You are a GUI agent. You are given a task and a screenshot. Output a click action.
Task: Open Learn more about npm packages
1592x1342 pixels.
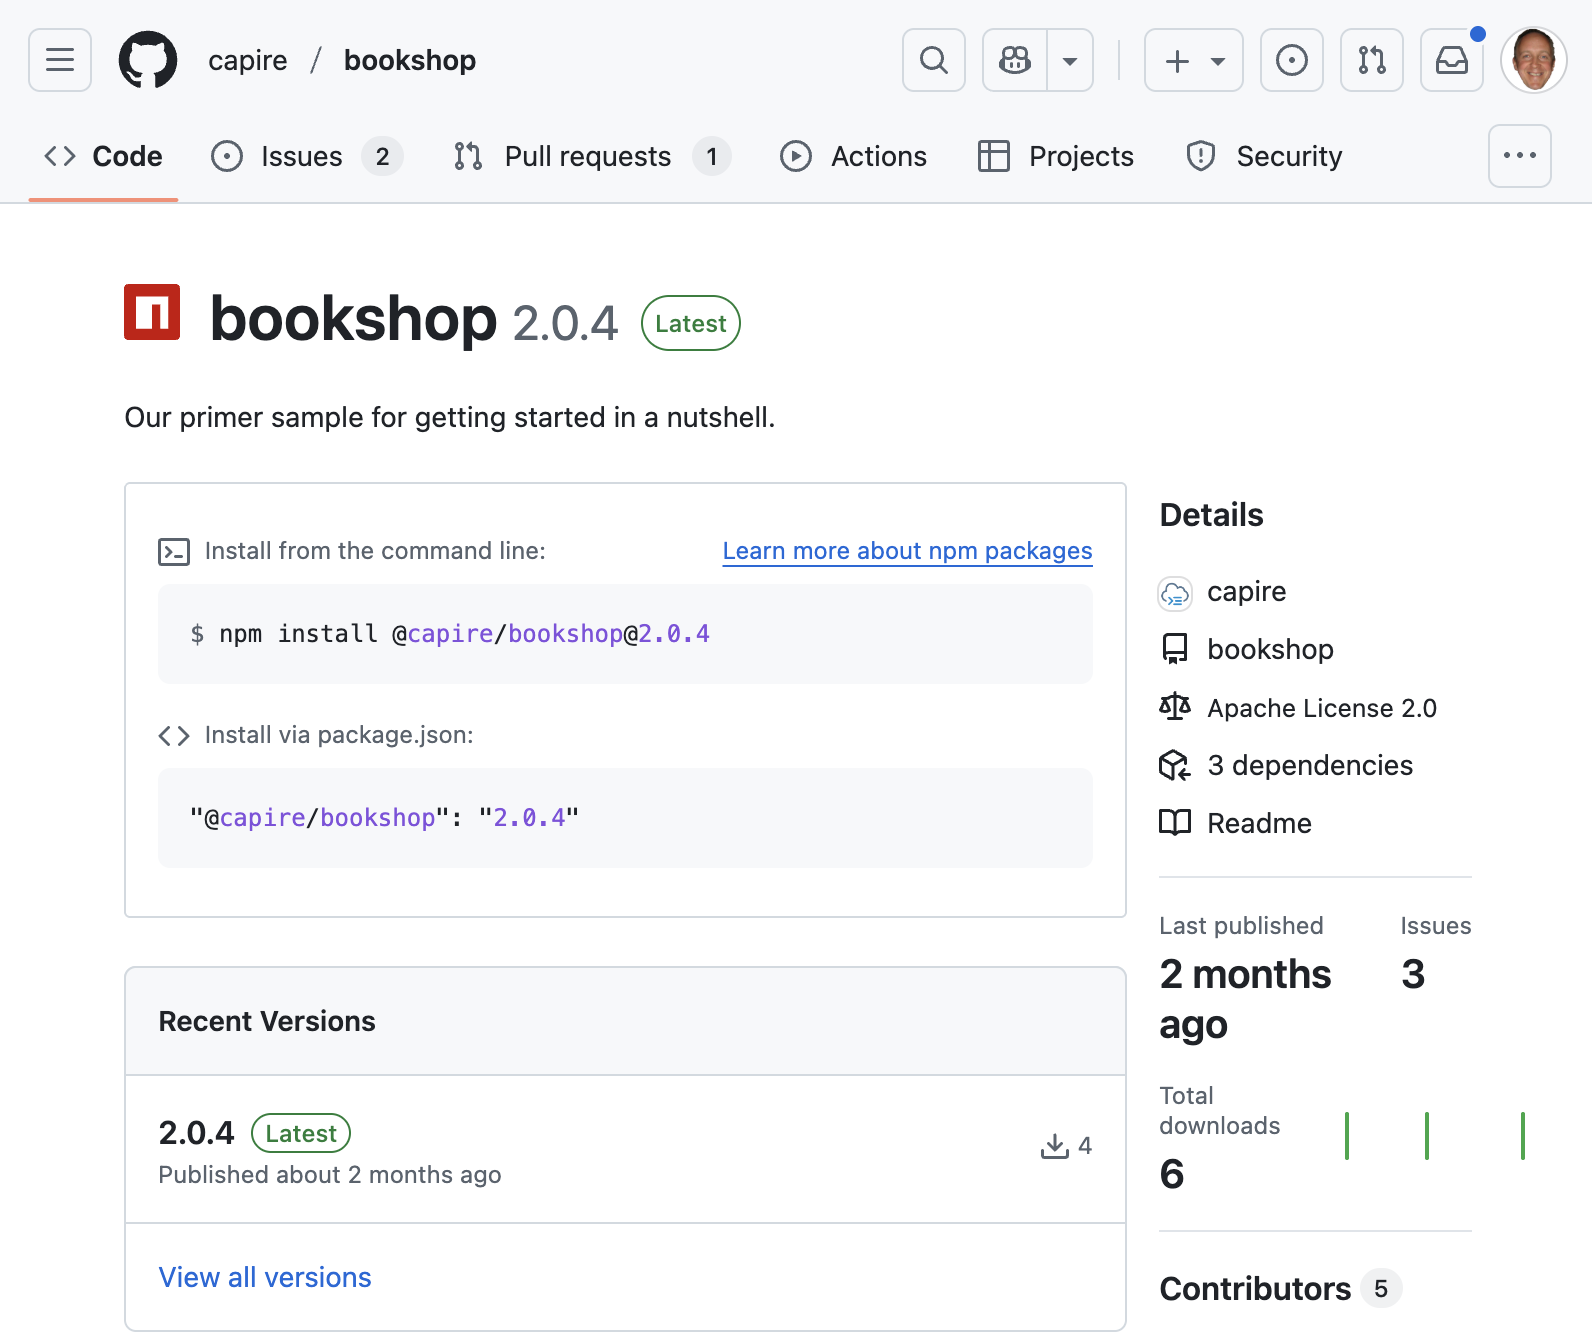tap(907, 551)
